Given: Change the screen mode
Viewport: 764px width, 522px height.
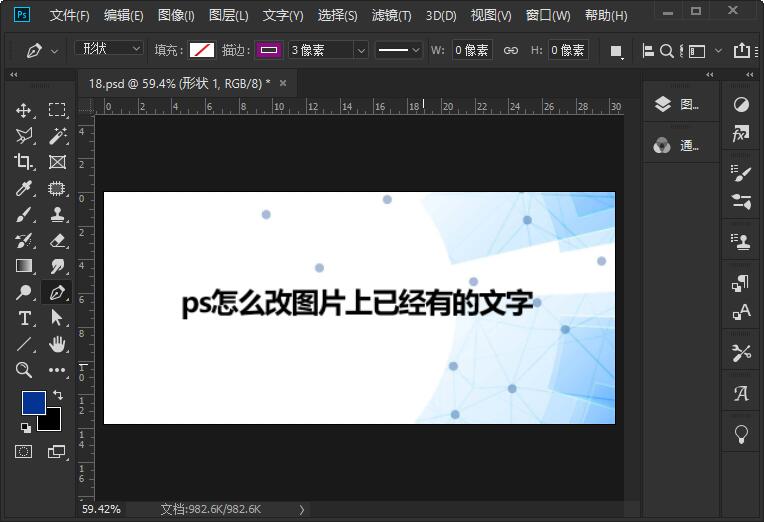Looking at the screenshot, I should pos(57,452).
